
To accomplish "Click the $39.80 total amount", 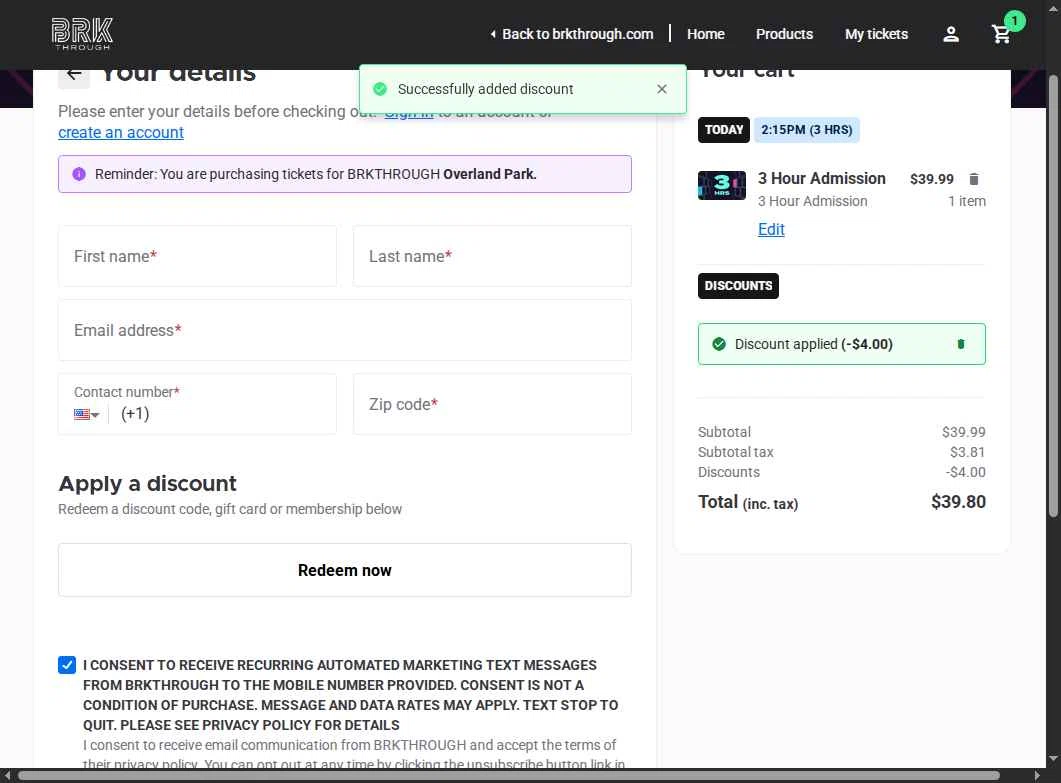I will click(x=958, y=501).
